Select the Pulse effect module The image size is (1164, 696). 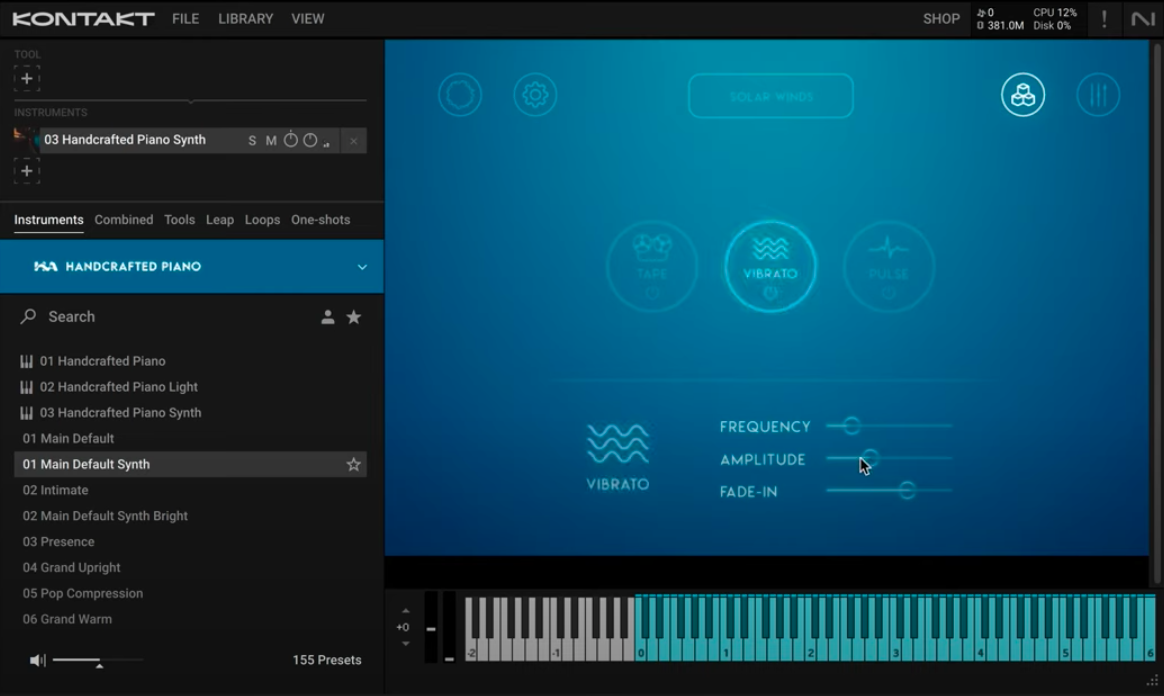[x=889, y=266]
